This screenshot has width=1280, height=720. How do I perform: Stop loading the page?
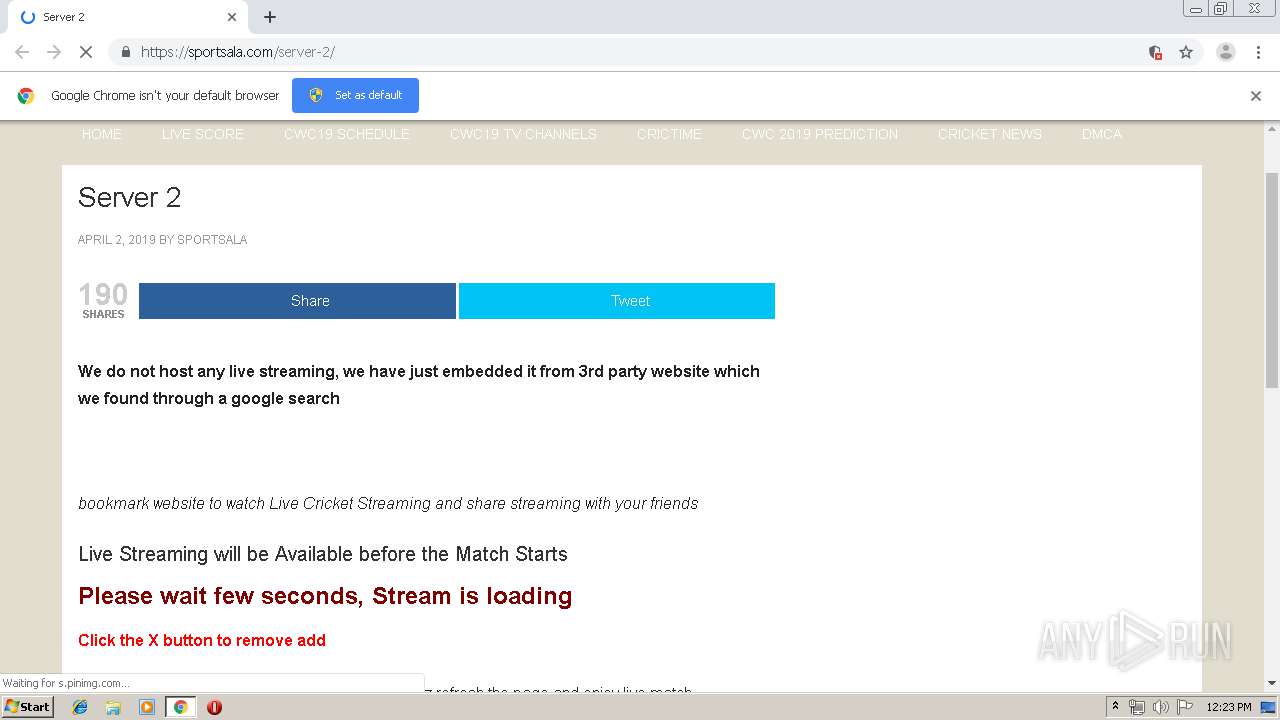coord(86,52)
